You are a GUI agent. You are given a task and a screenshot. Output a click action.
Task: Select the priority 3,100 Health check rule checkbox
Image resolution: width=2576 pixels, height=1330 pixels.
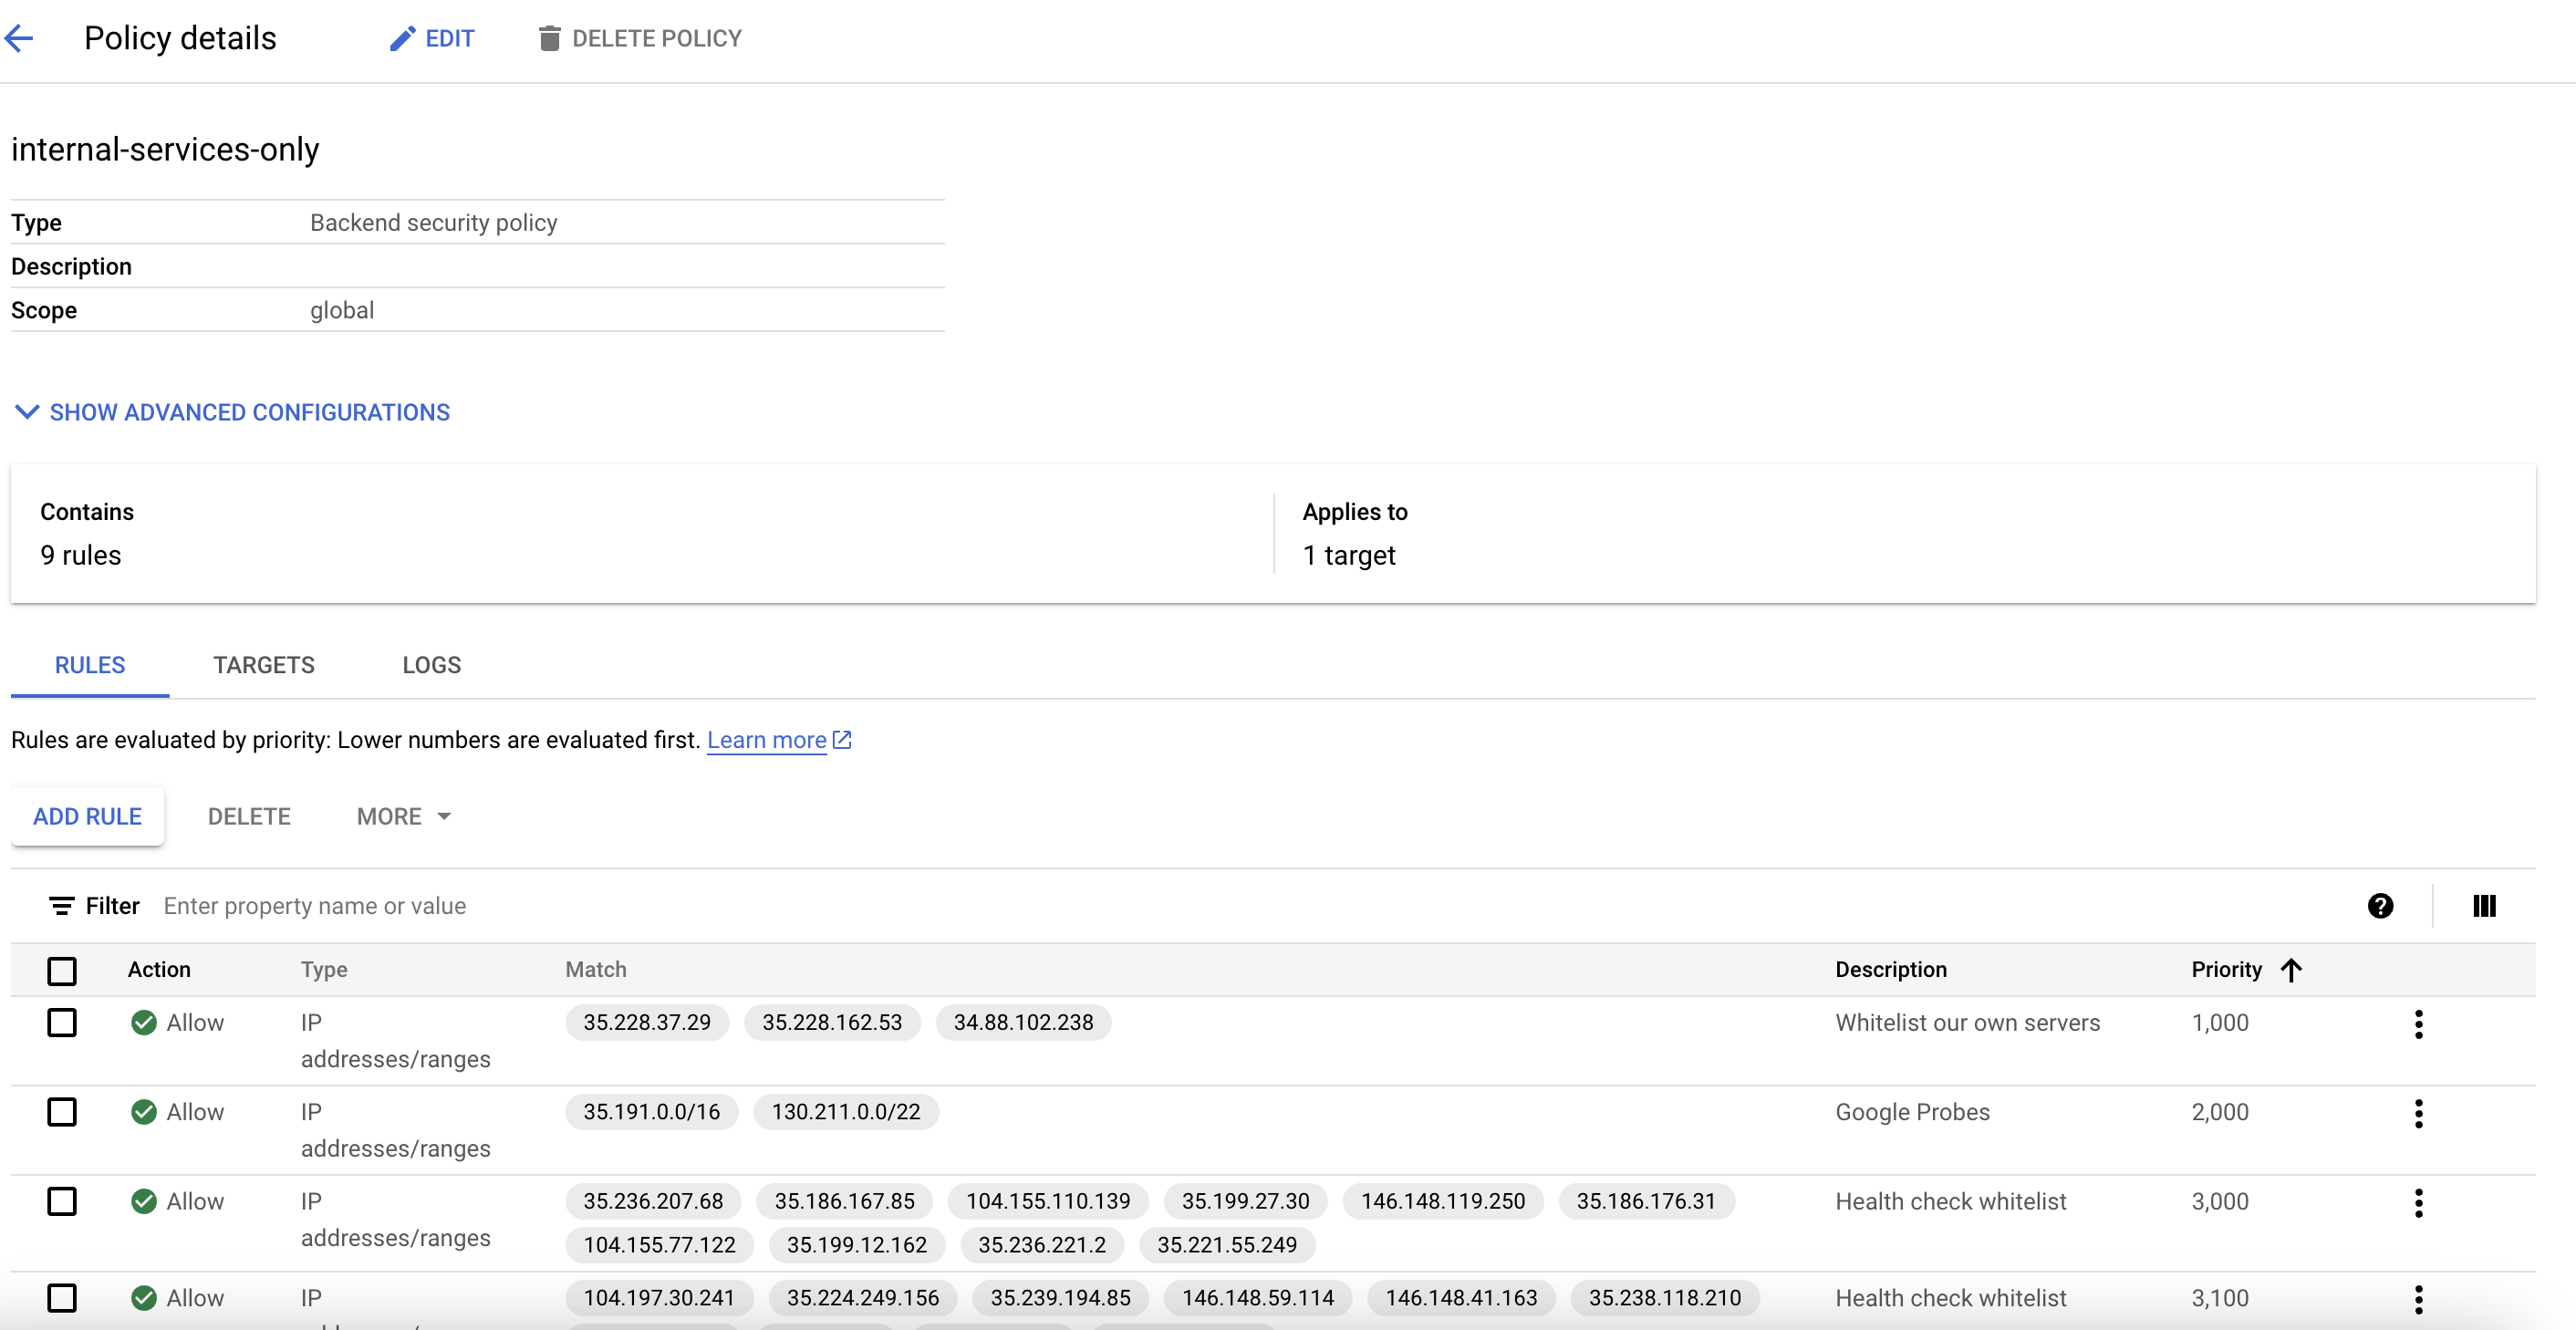click(x=62, y=1298)
